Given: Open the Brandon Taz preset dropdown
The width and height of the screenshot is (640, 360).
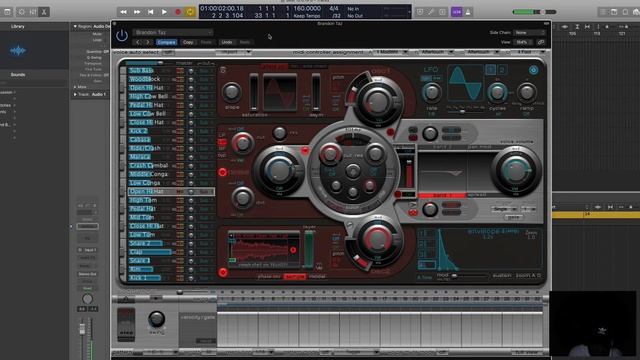Looking at the screenshot, I should click(x=173, y=32).
